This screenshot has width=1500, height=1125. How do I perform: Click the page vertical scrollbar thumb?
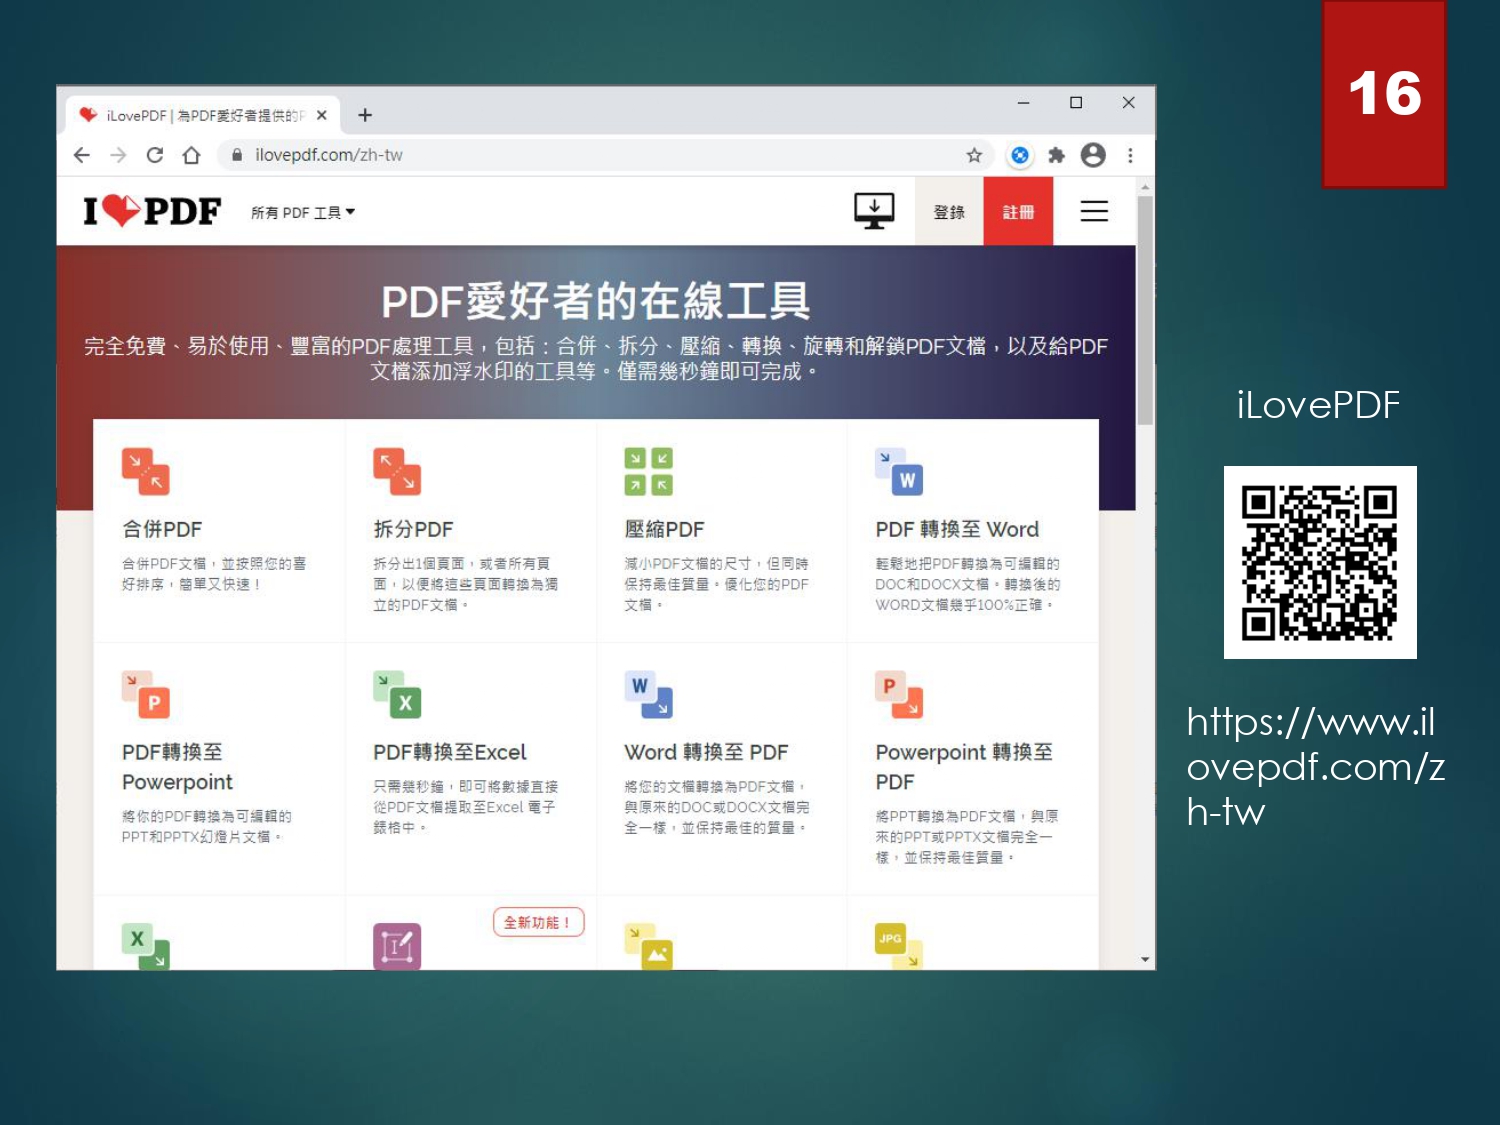tap(1145, 310)
